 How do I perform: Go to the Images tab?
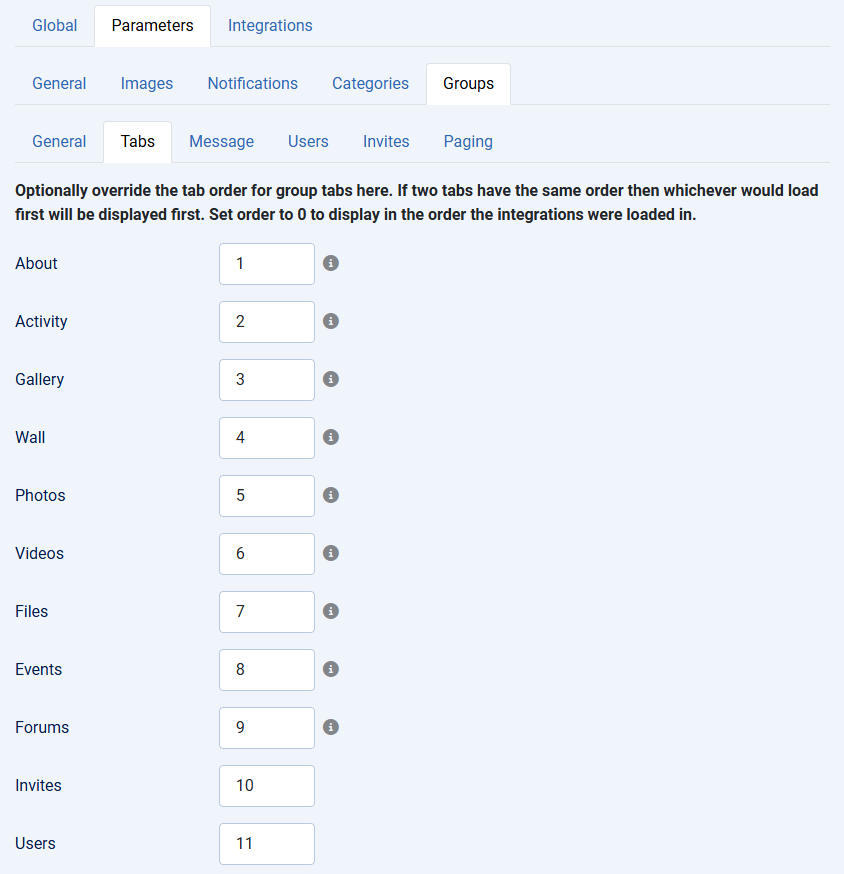[147, 84]
